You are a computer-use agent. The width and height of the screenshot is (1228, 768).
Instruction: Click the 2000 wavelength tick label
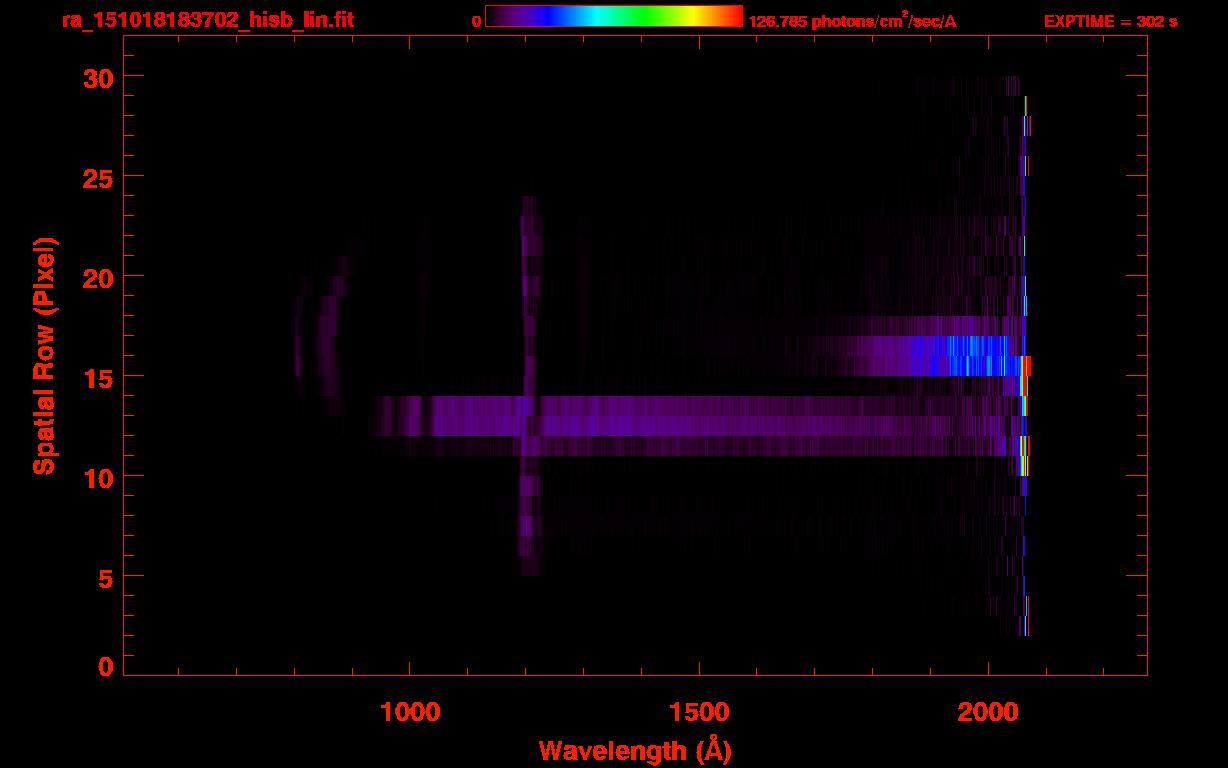(x=988, y=712)
